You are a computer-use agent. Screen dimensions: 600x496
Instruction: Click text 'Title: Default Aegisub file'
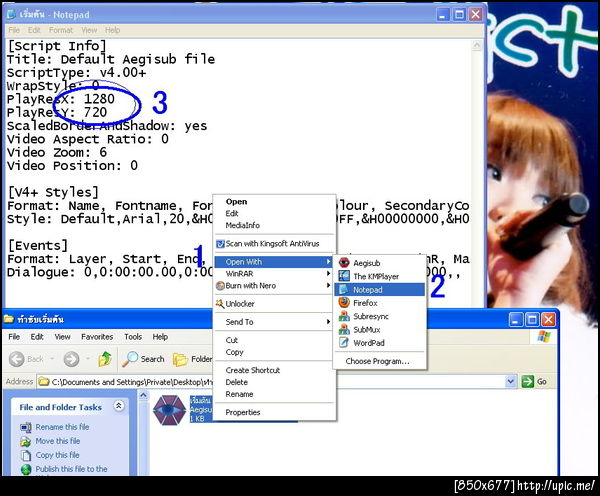point(111,59)
